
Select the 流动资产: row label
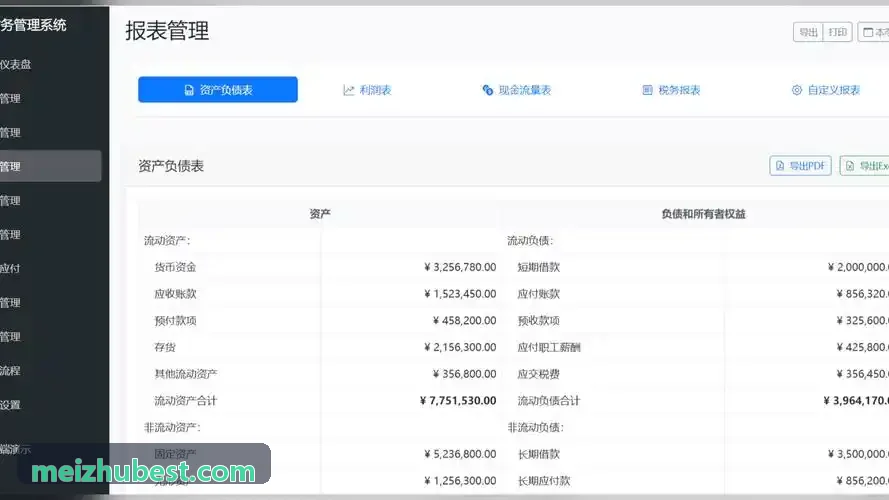[167, 240]
